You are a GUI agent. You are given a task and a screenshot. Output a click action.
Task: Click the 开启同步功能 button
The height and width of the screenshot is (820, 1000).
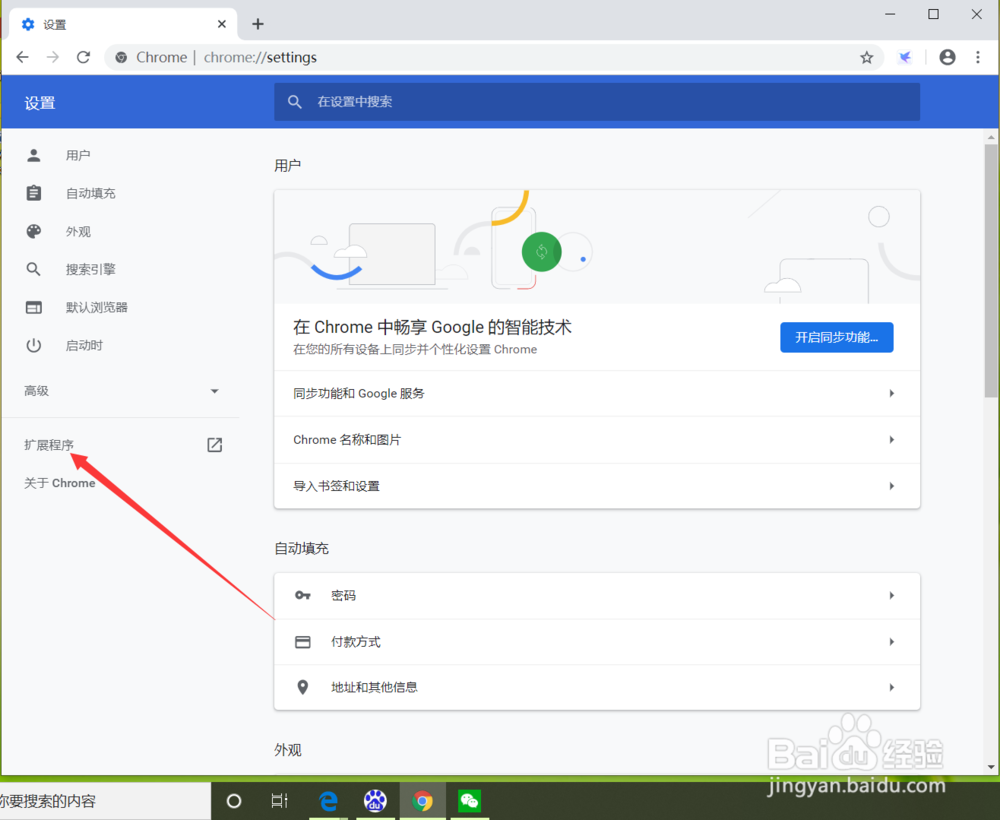[x=836, y=337]
